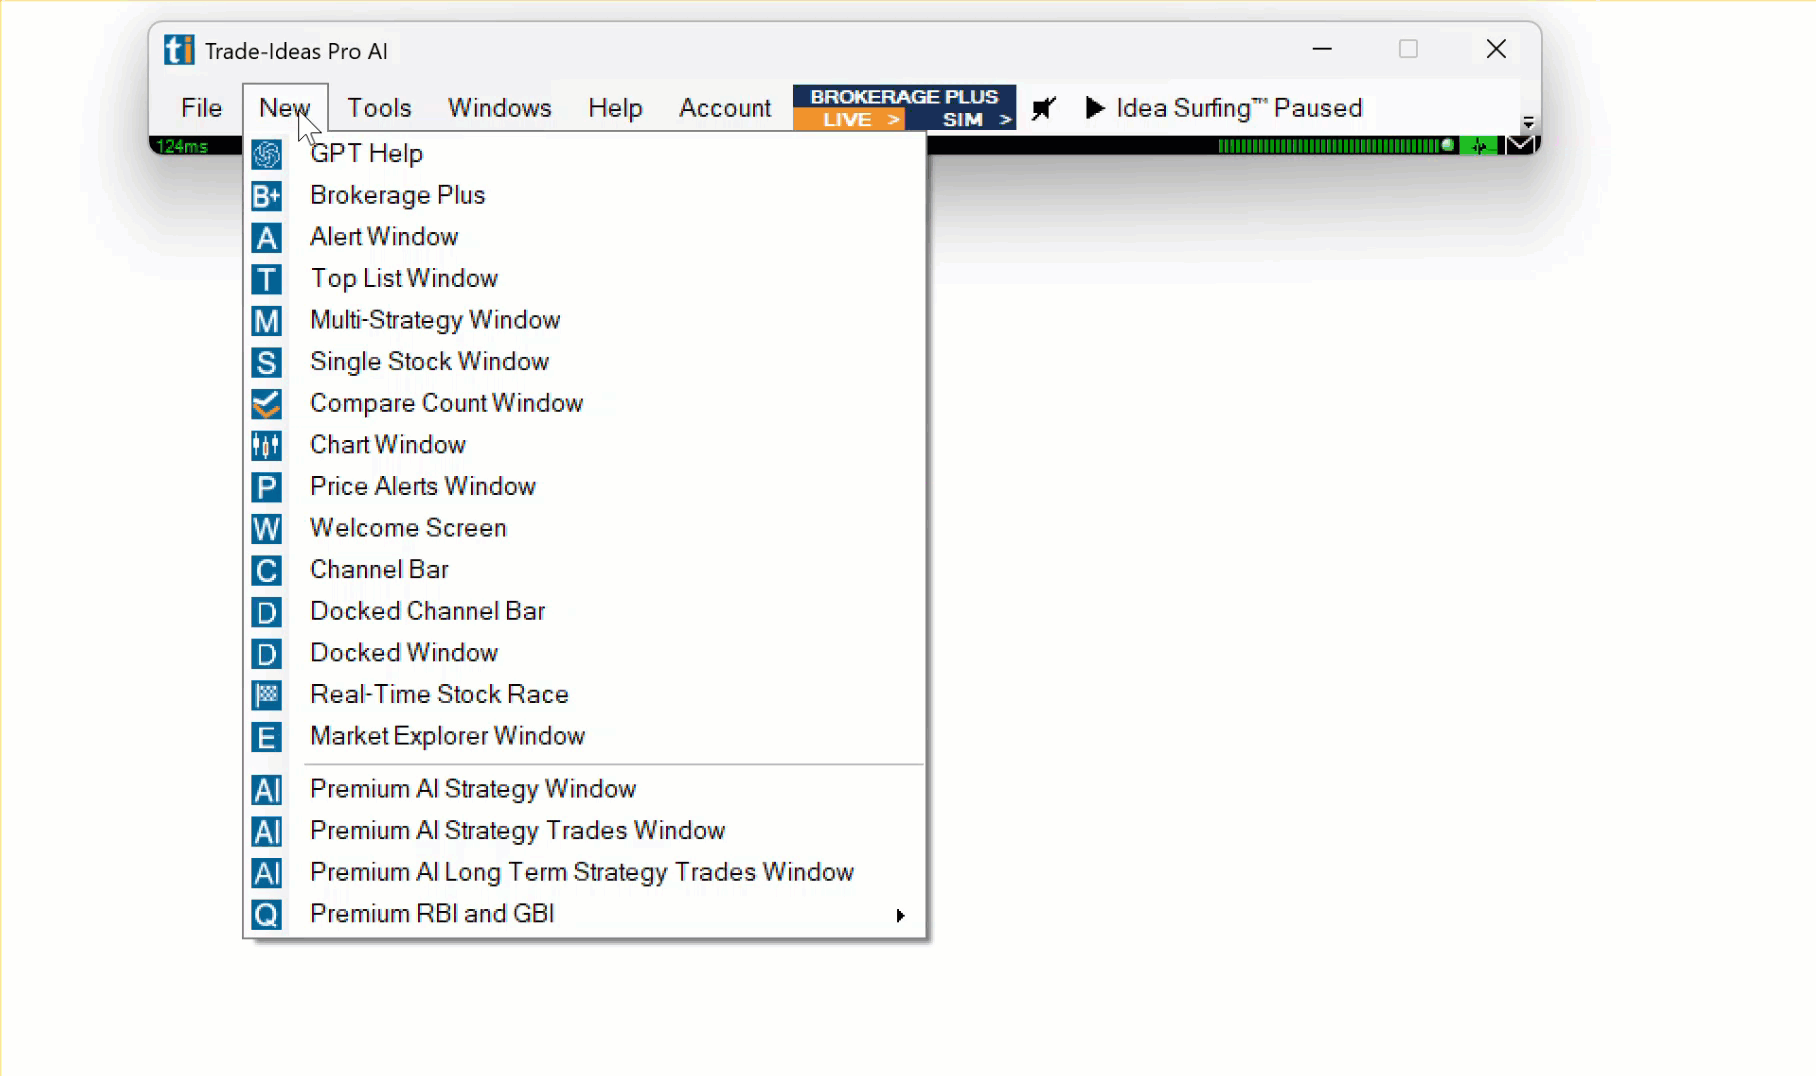Select the GPT Help menu entry
This screenshot has height=1076, width=1816.
[585, 154]
